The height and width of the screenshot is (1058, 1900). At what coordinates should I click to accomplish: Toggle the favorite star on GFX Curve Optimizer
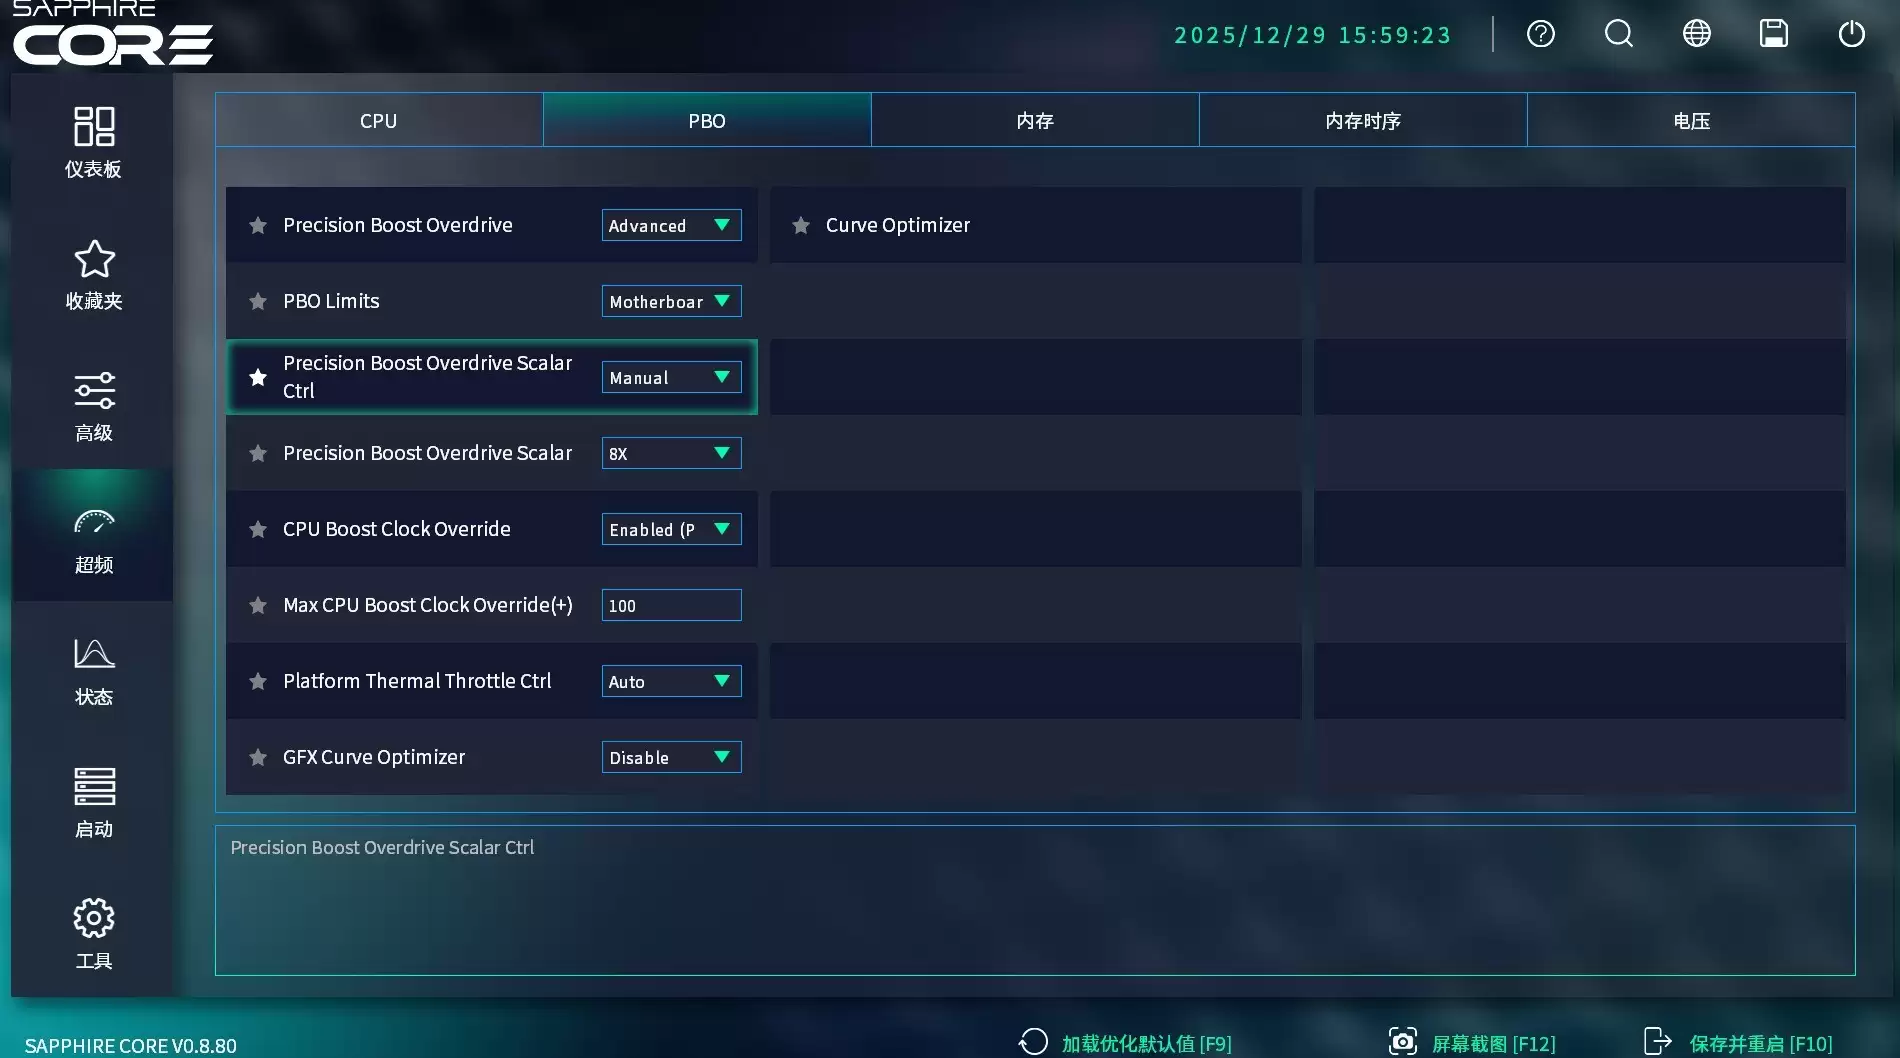pyautogui.click(x=258, y=757)
